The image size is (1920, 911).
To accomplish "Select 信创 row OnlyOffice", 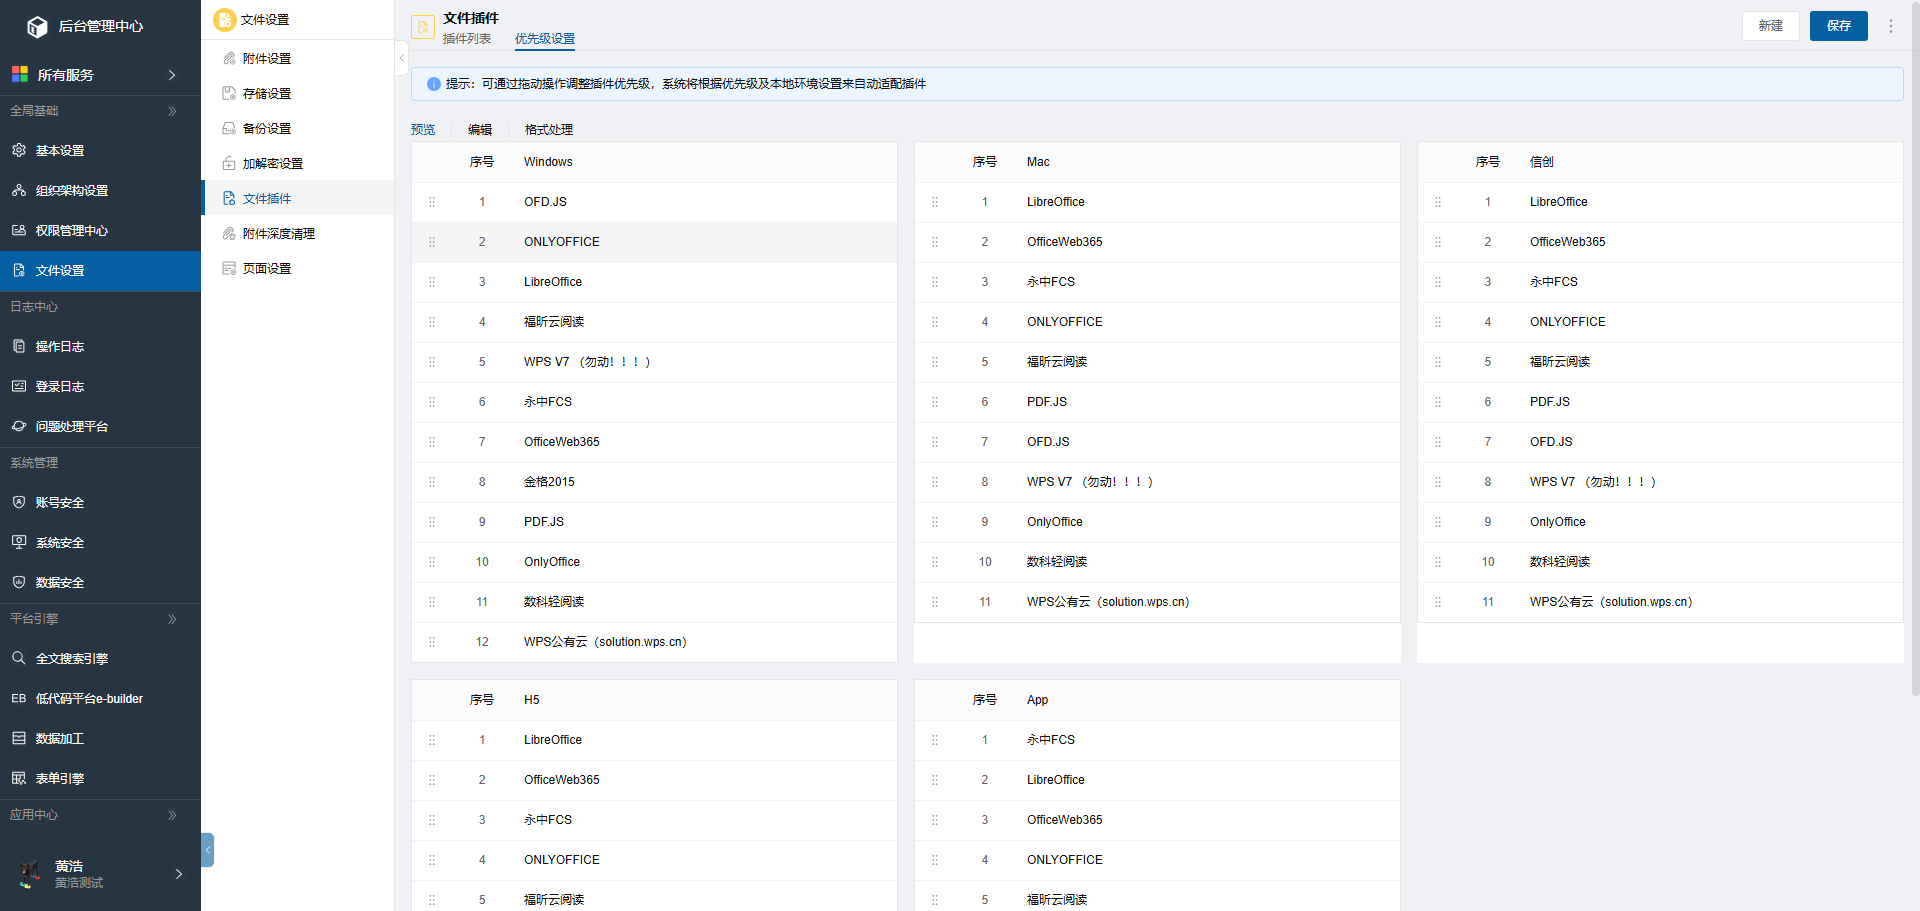I will [x=1660, y=522].
